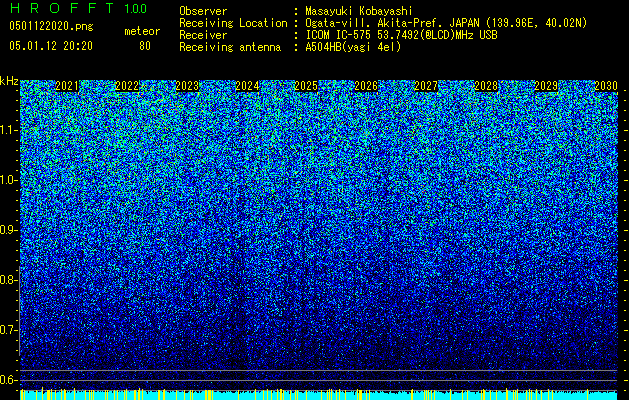
Task: Click the 2021 time marker label
Action: [67, 86]
